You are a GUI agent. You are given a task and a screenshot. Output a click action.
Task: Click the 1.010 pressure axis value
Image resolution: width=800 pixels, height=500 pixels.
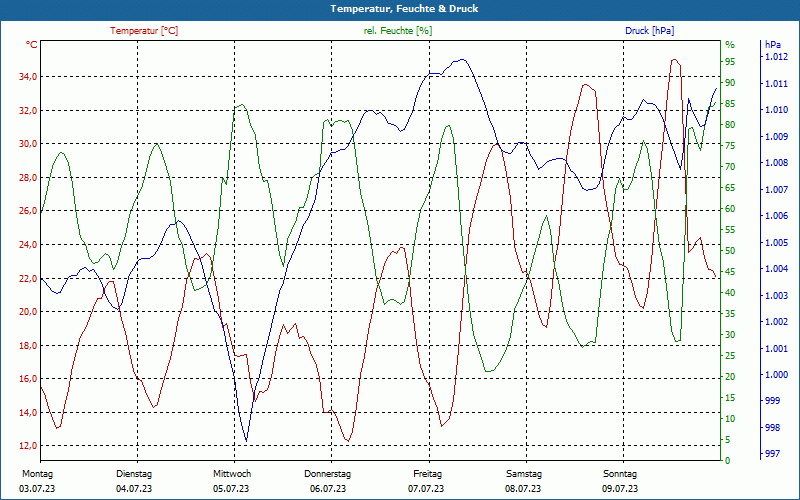776,110
